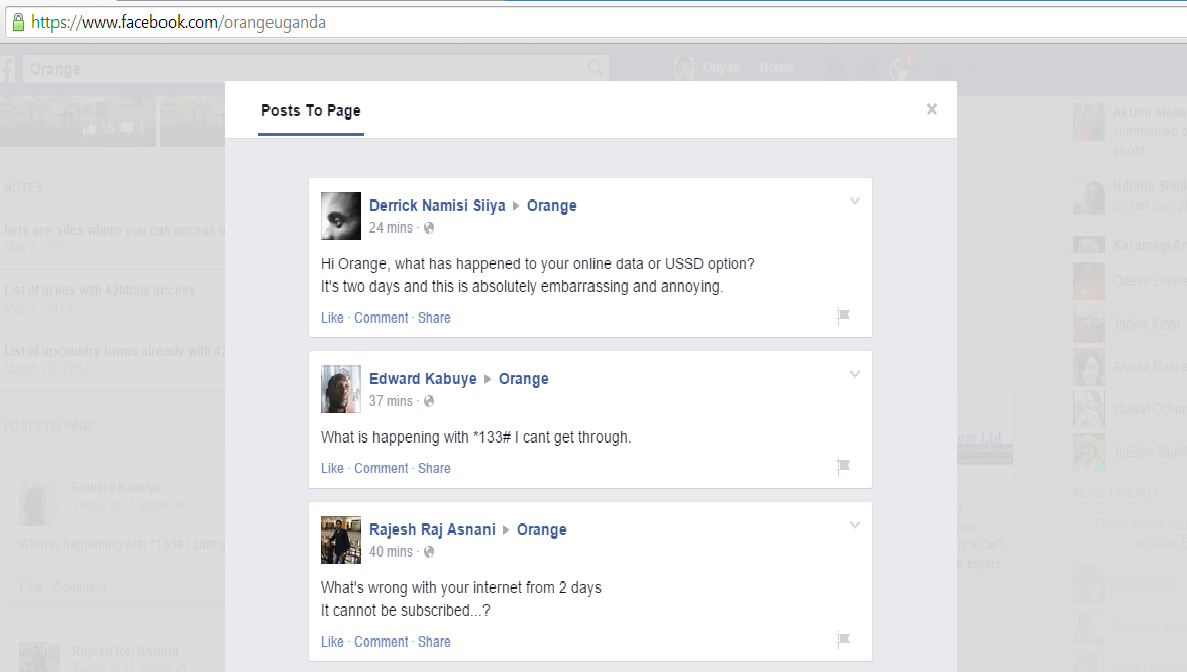Expand options chevron on Edward's post
Image resolution: width=1187 pixels, height=672 pixels.
tap(855, 374)
